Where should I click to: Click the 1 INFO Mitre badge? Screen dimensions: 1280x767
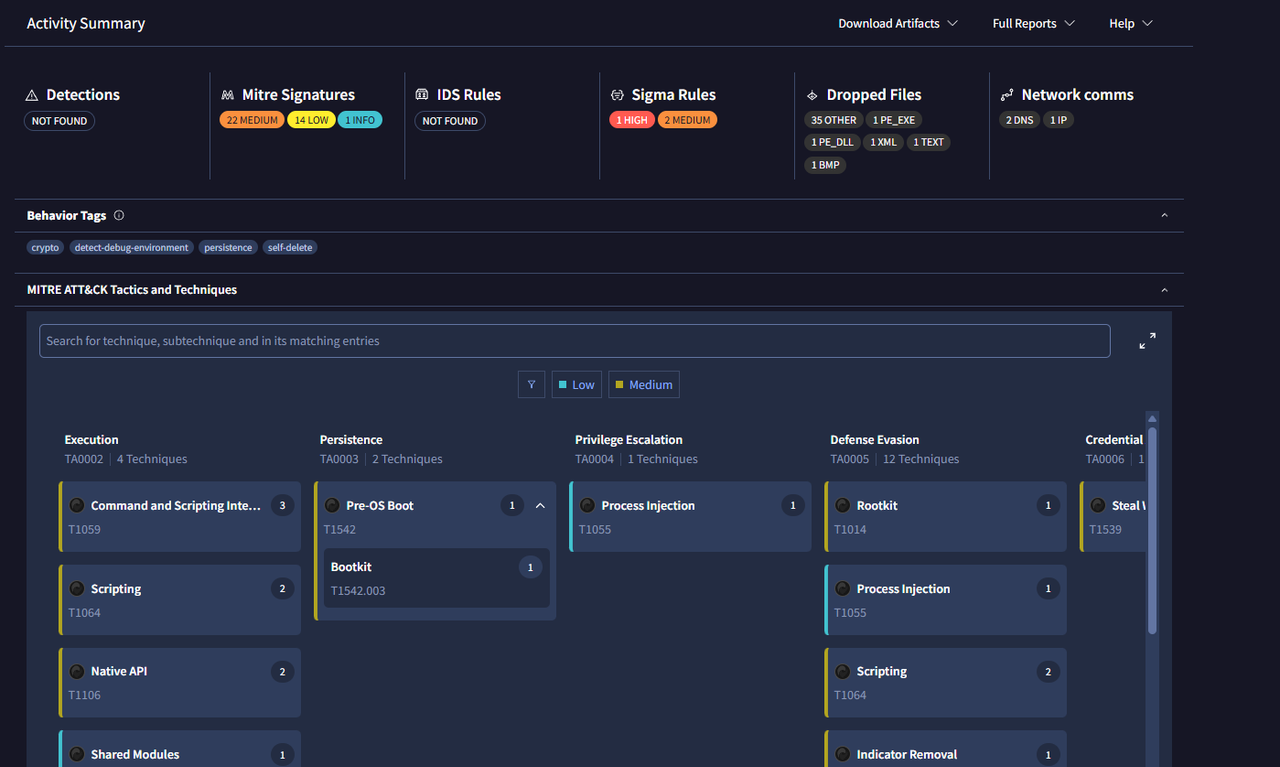(360, 120)
